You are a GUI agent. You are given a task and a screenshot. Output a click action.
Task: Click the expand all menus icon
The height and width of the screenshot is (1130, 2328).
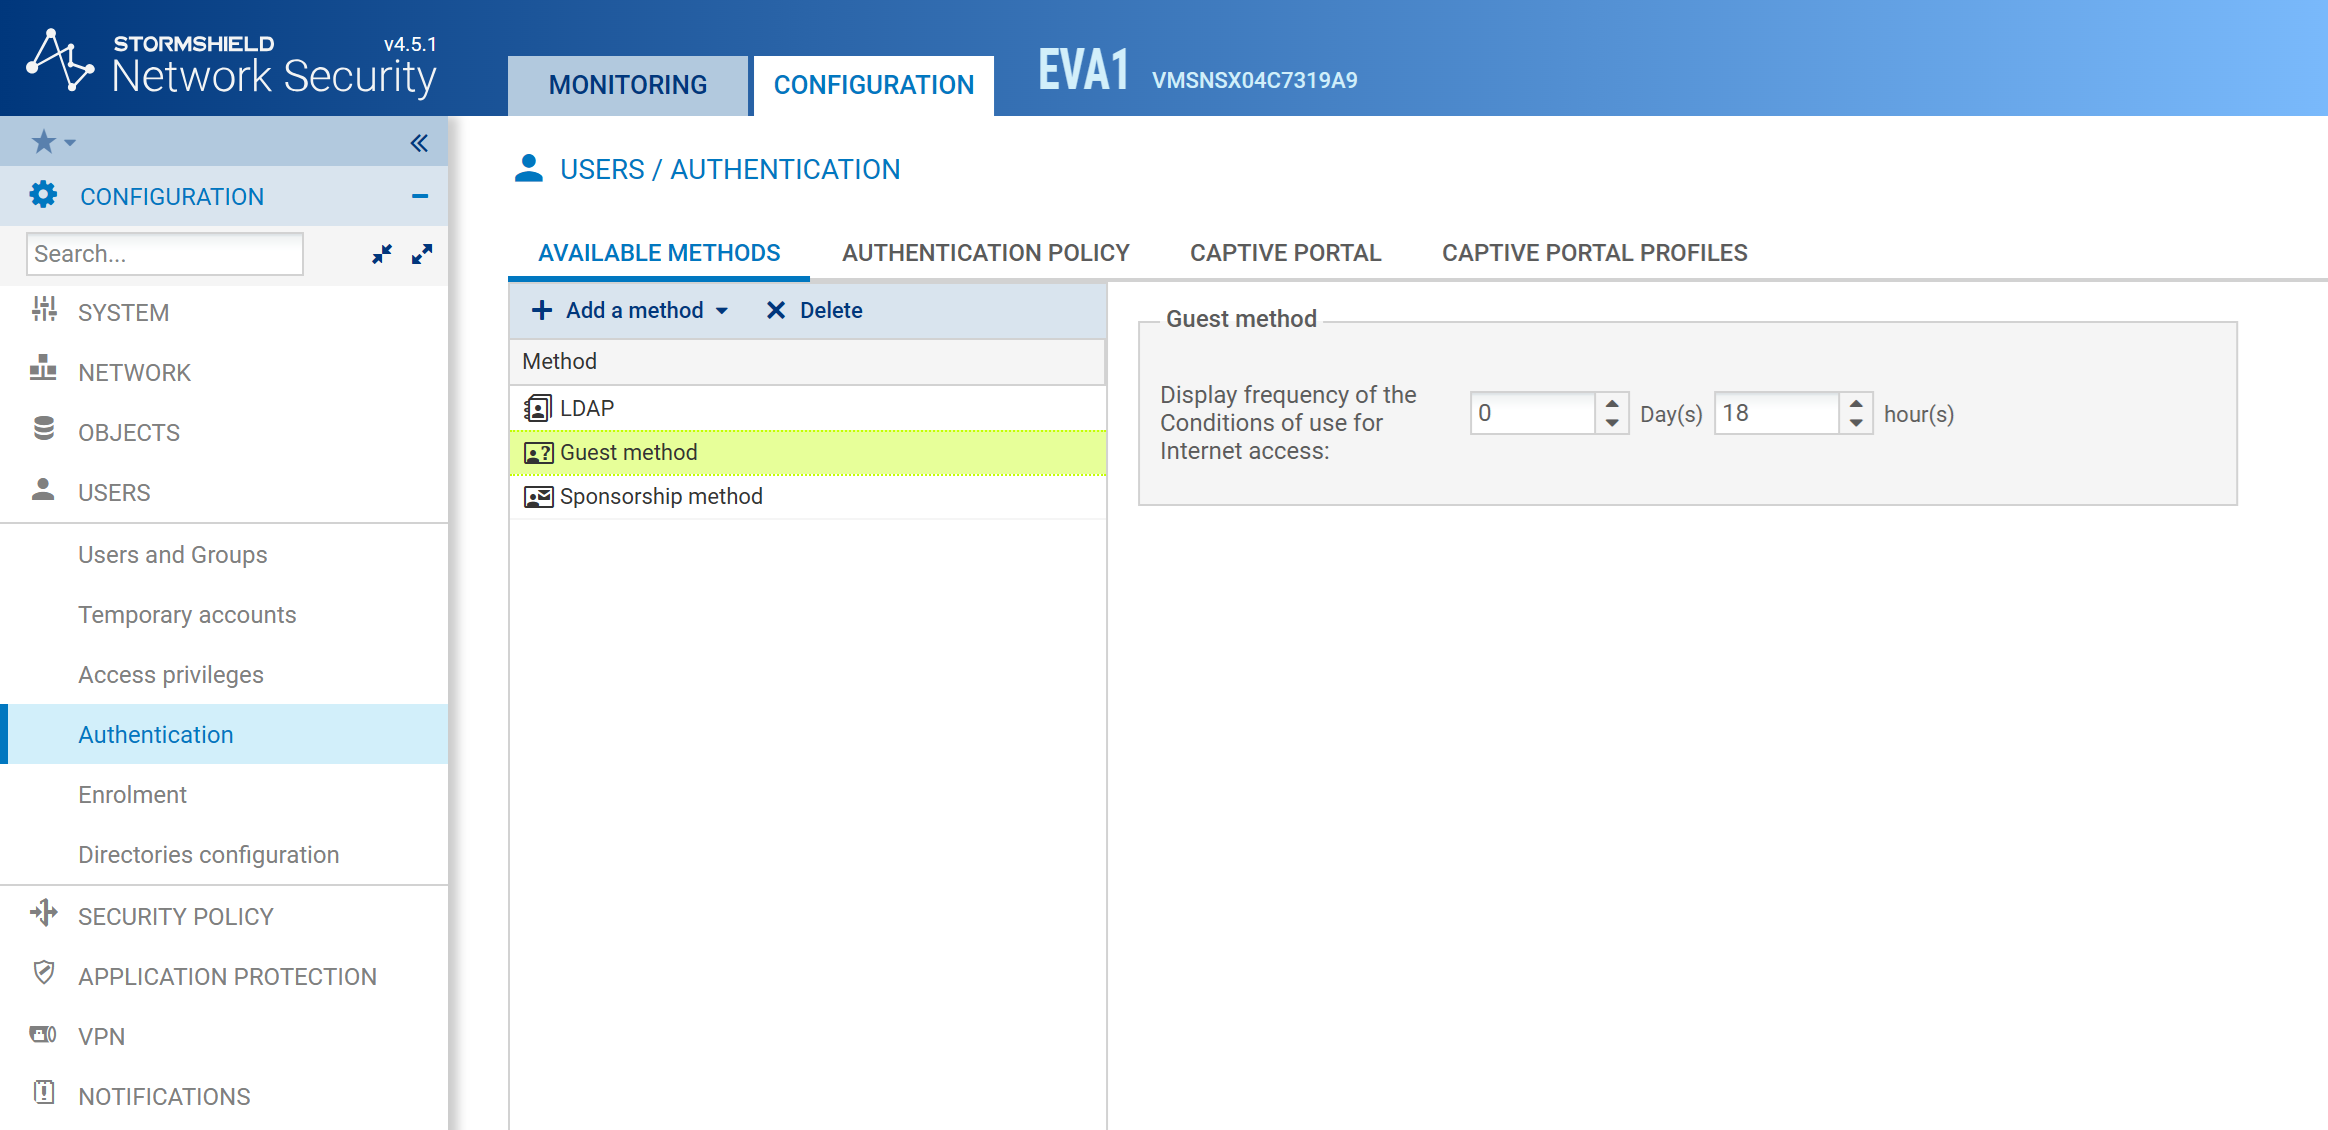[422, 254]
